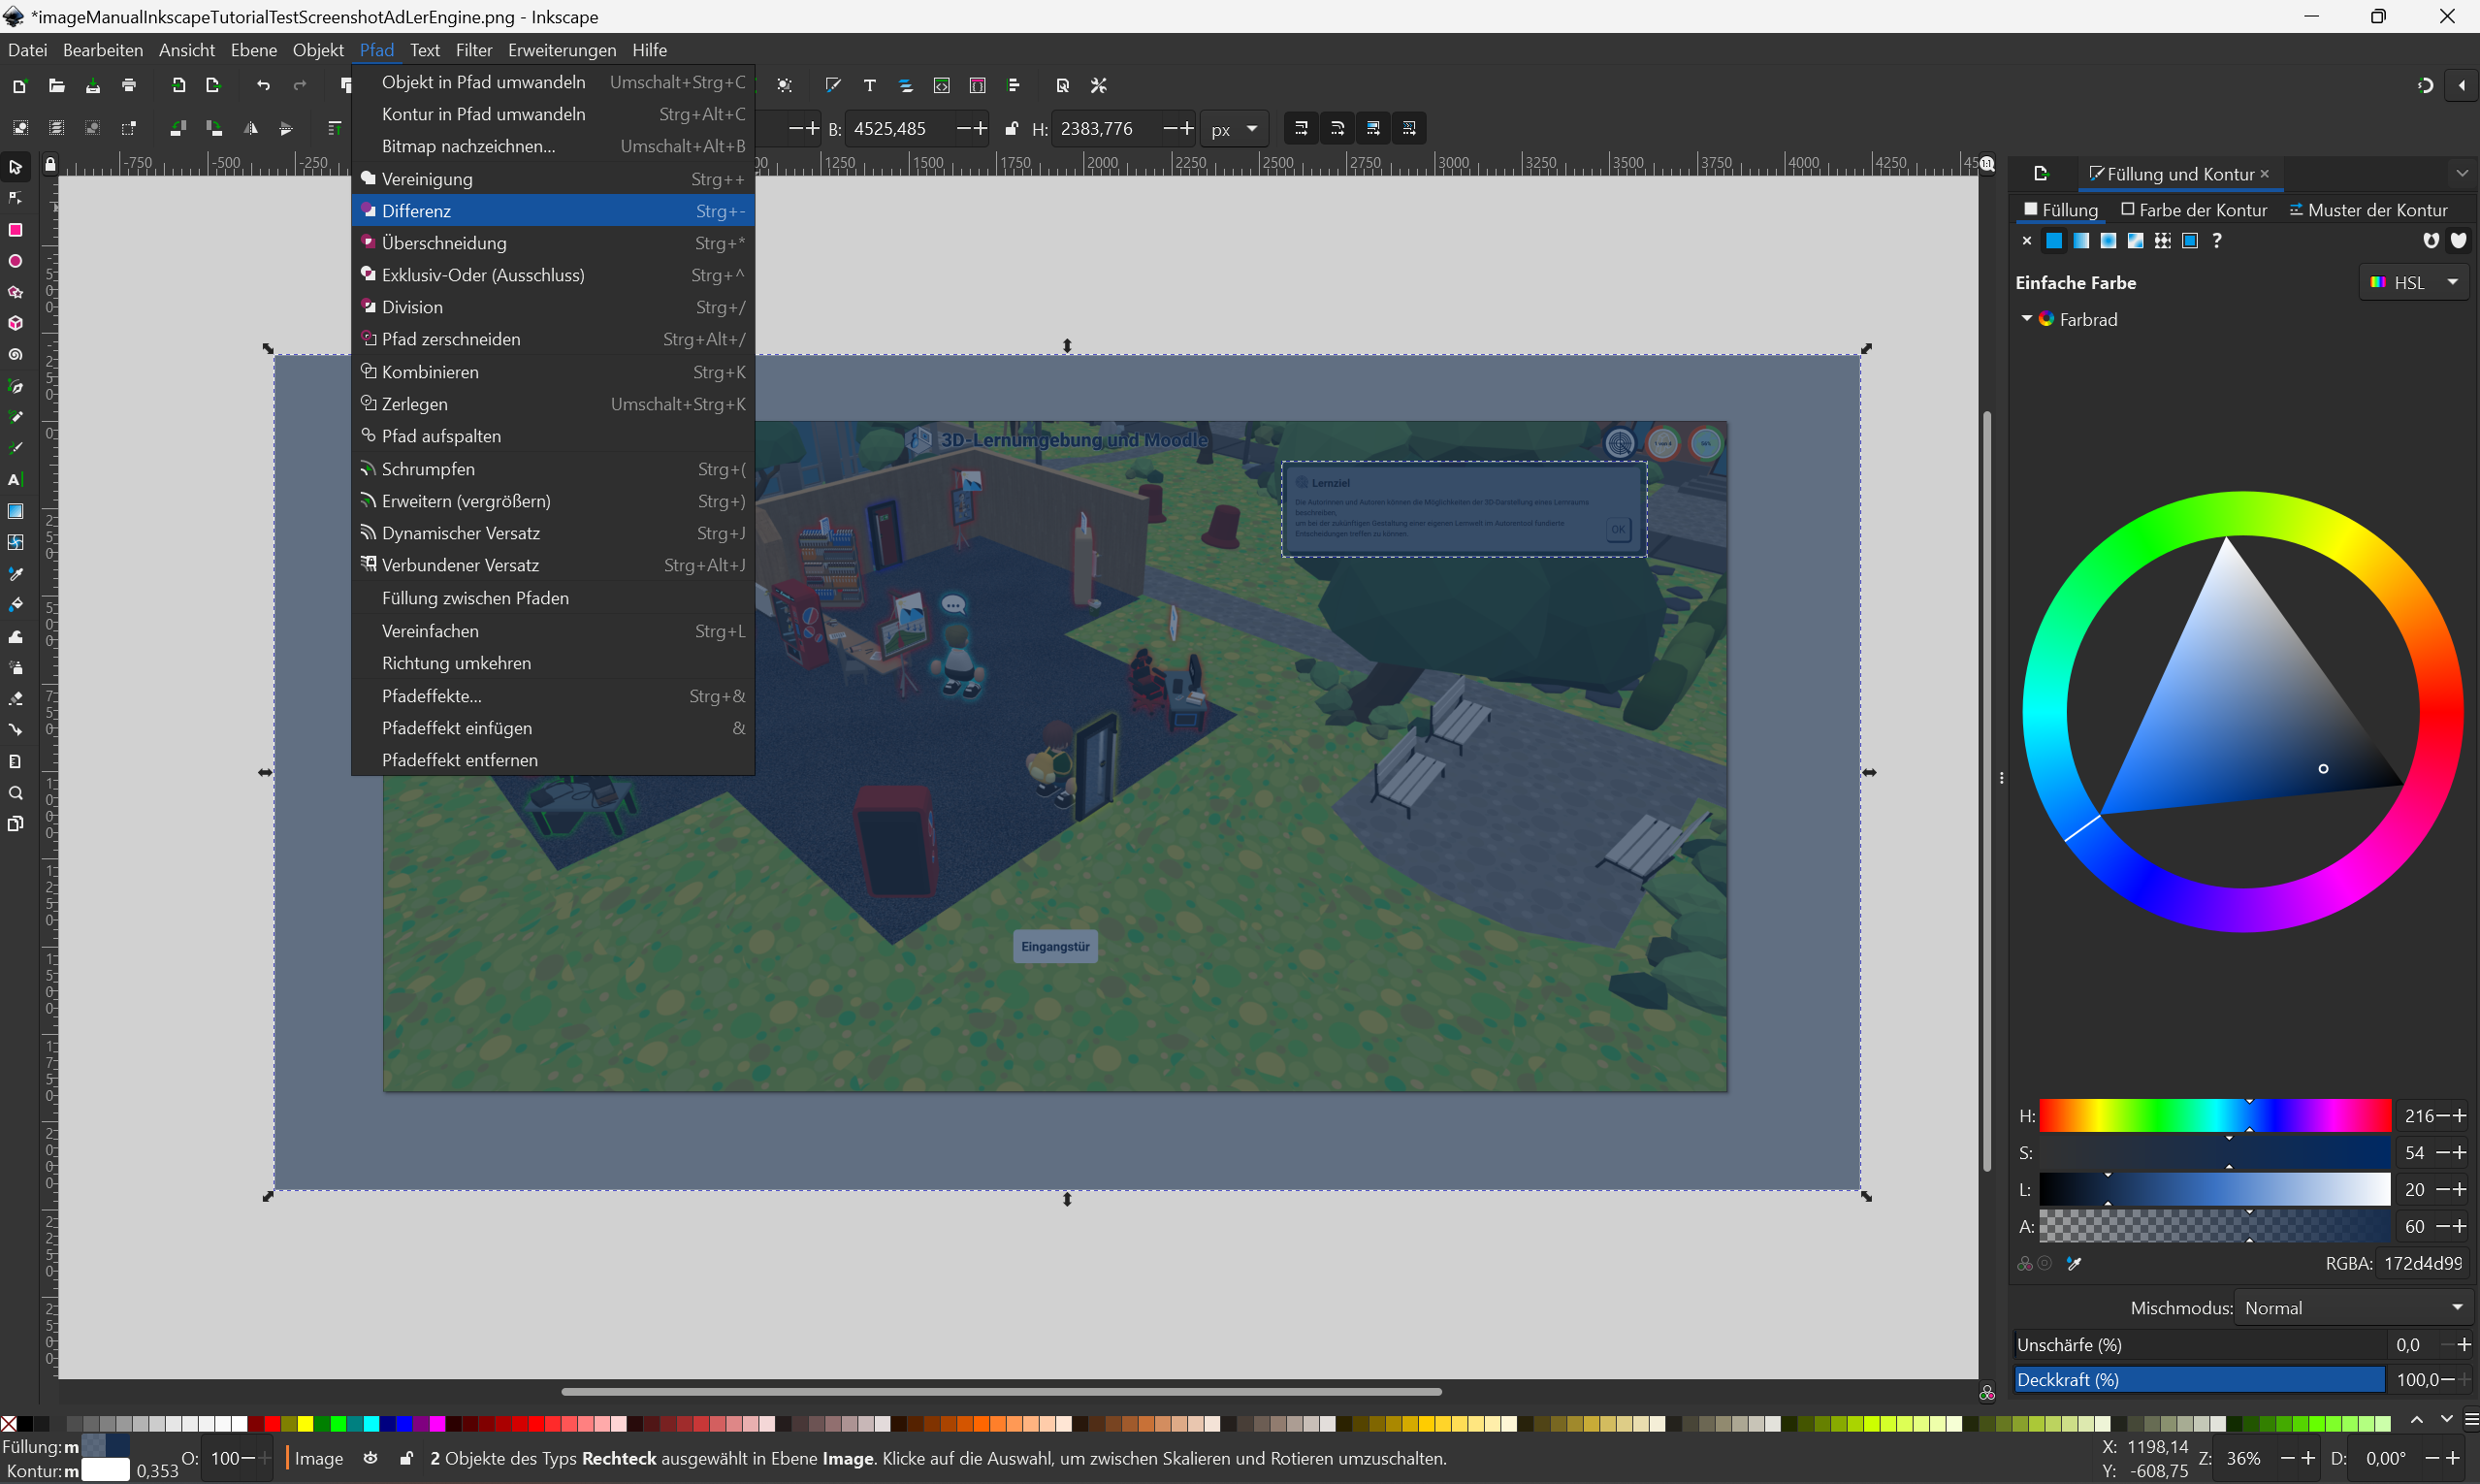Choose the Star and polygon tool
The width and height of the screenshot is (2480, 1484).
pos(15,293)
